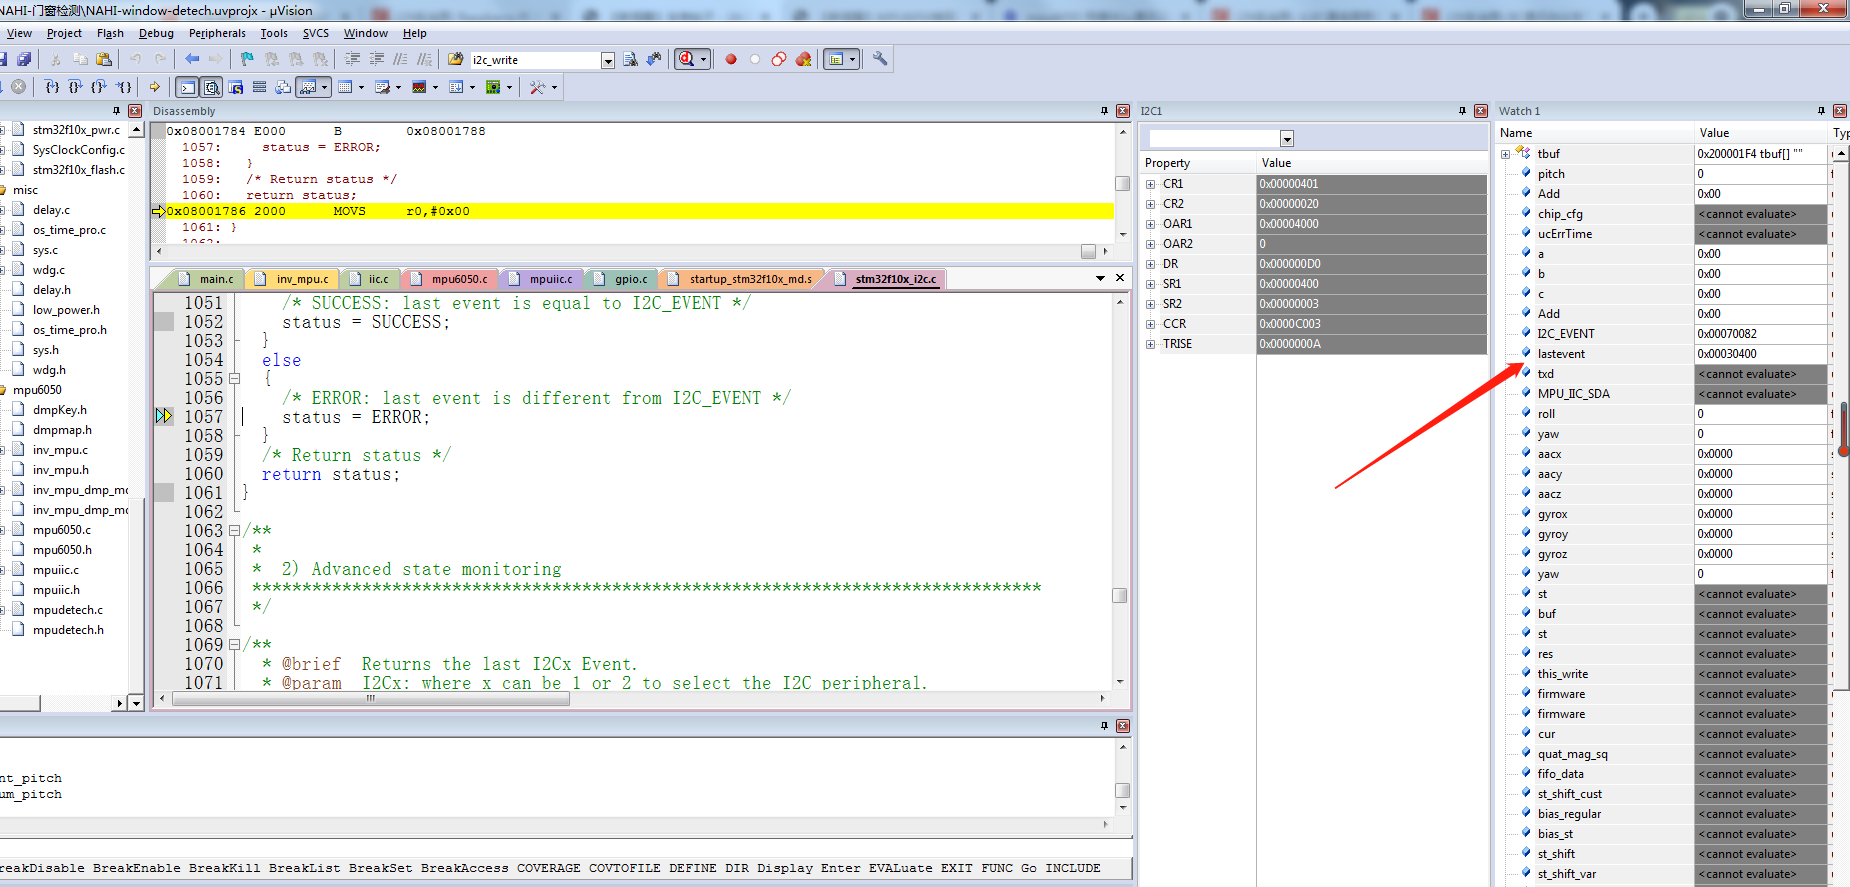Collapse code fold at line 1055

pos(235,379)
